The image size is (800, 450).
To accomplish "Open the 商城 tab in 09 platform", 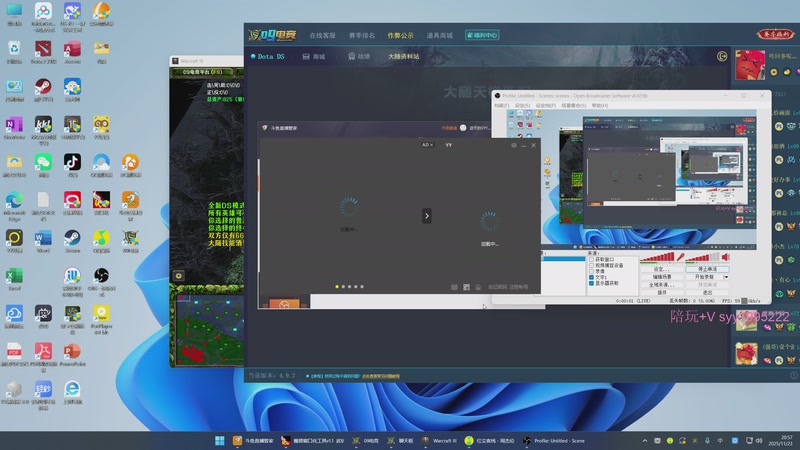I will pyautogui.click(x=314, y=57).
